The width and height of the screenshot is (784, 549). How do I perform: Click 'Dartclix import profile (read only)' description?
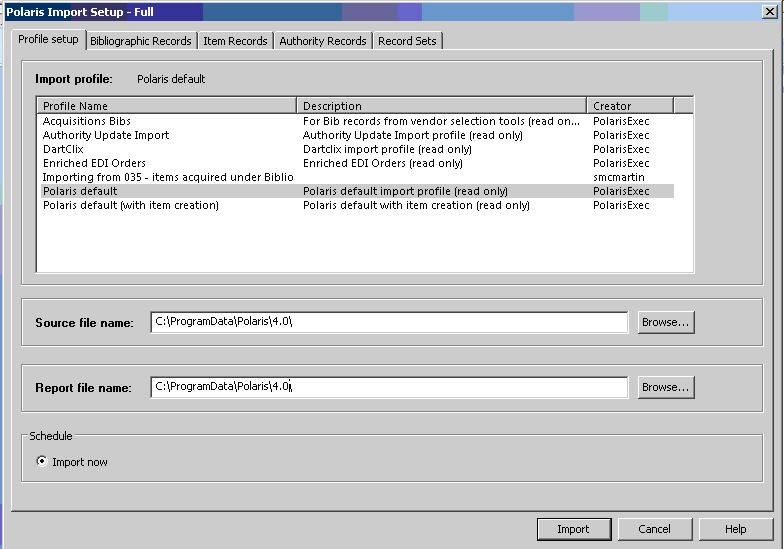(387, 149)
